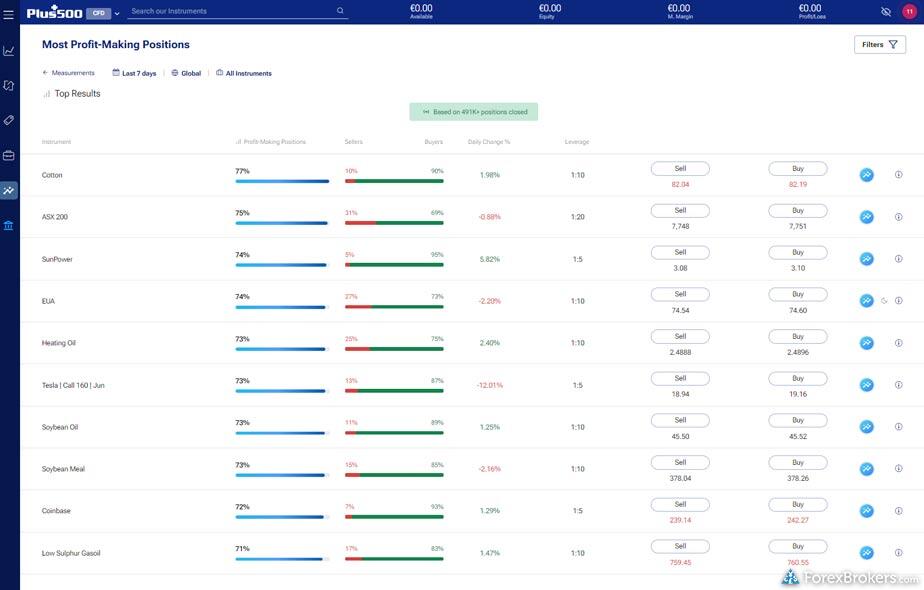
Task: Open the hamburger menu
Action: 9,14
